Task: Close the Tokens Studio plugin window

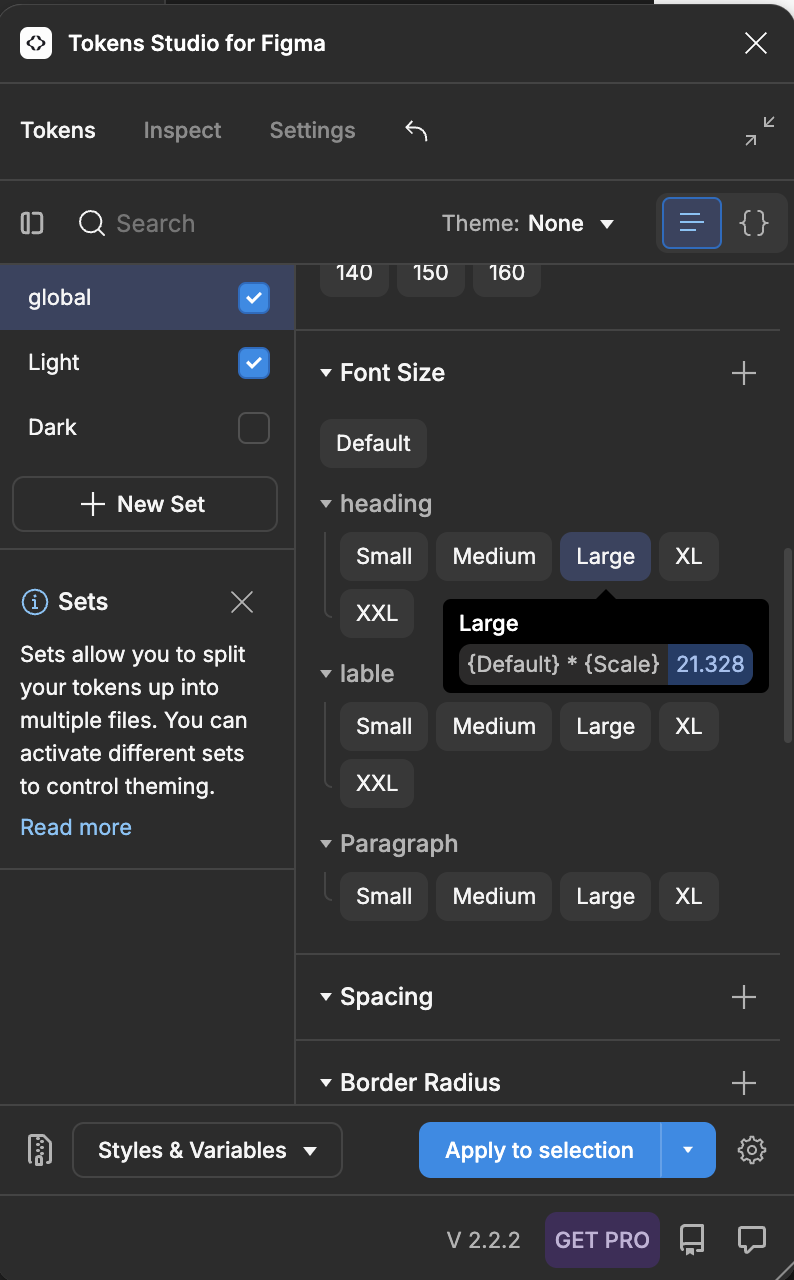Action: 756,43
